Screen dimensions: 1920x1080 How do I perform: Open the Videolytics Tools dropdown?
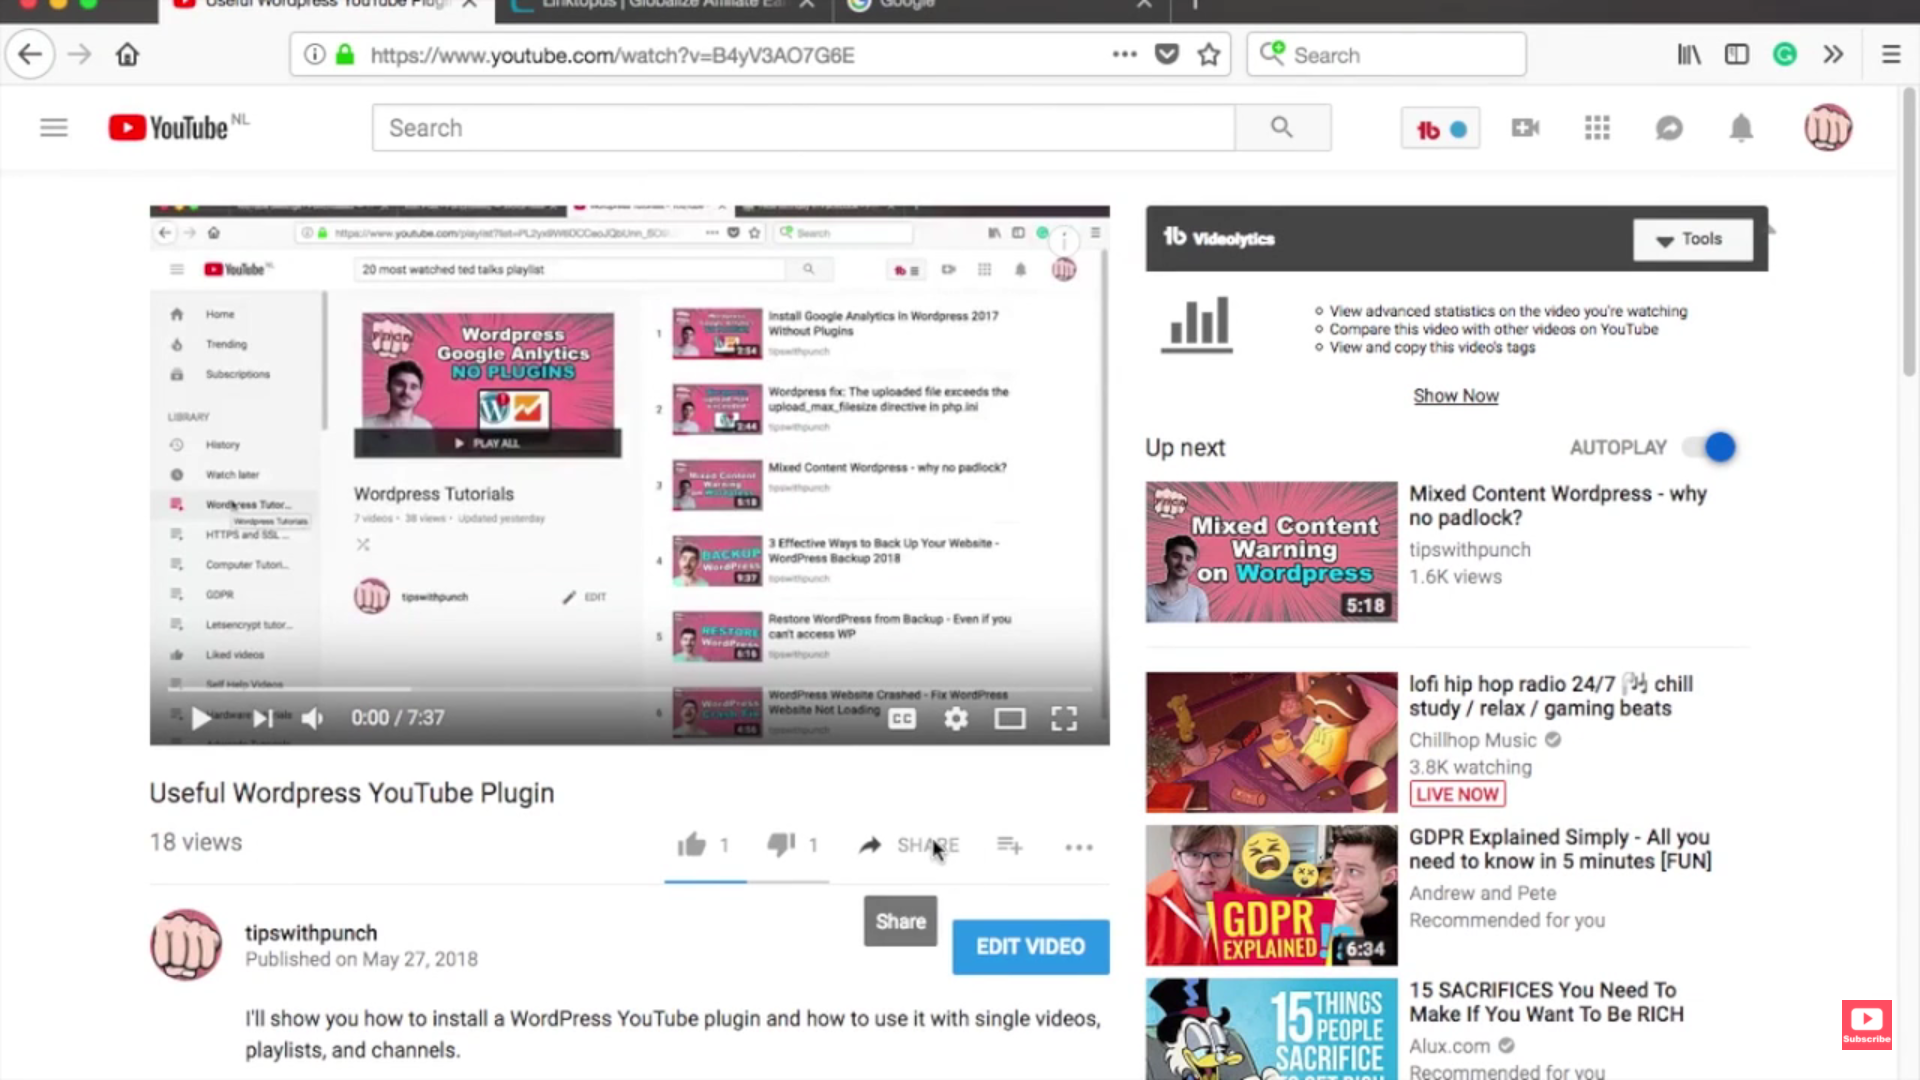[1692, 239]
